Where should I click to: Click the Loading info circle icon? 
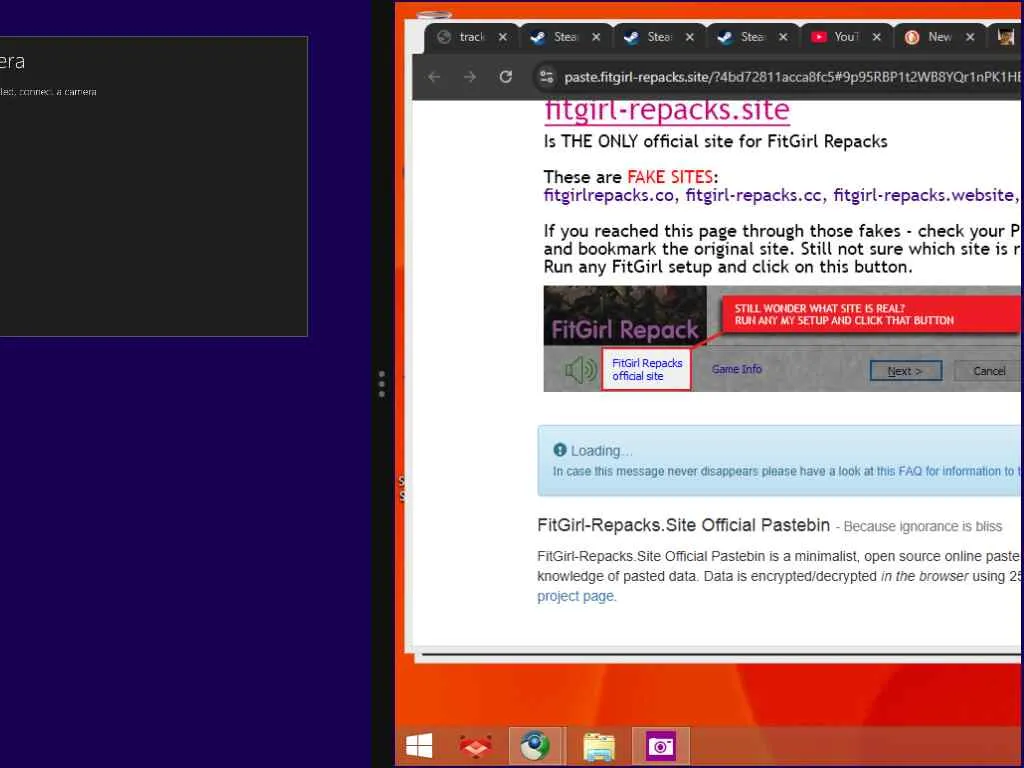coord(560,450)
